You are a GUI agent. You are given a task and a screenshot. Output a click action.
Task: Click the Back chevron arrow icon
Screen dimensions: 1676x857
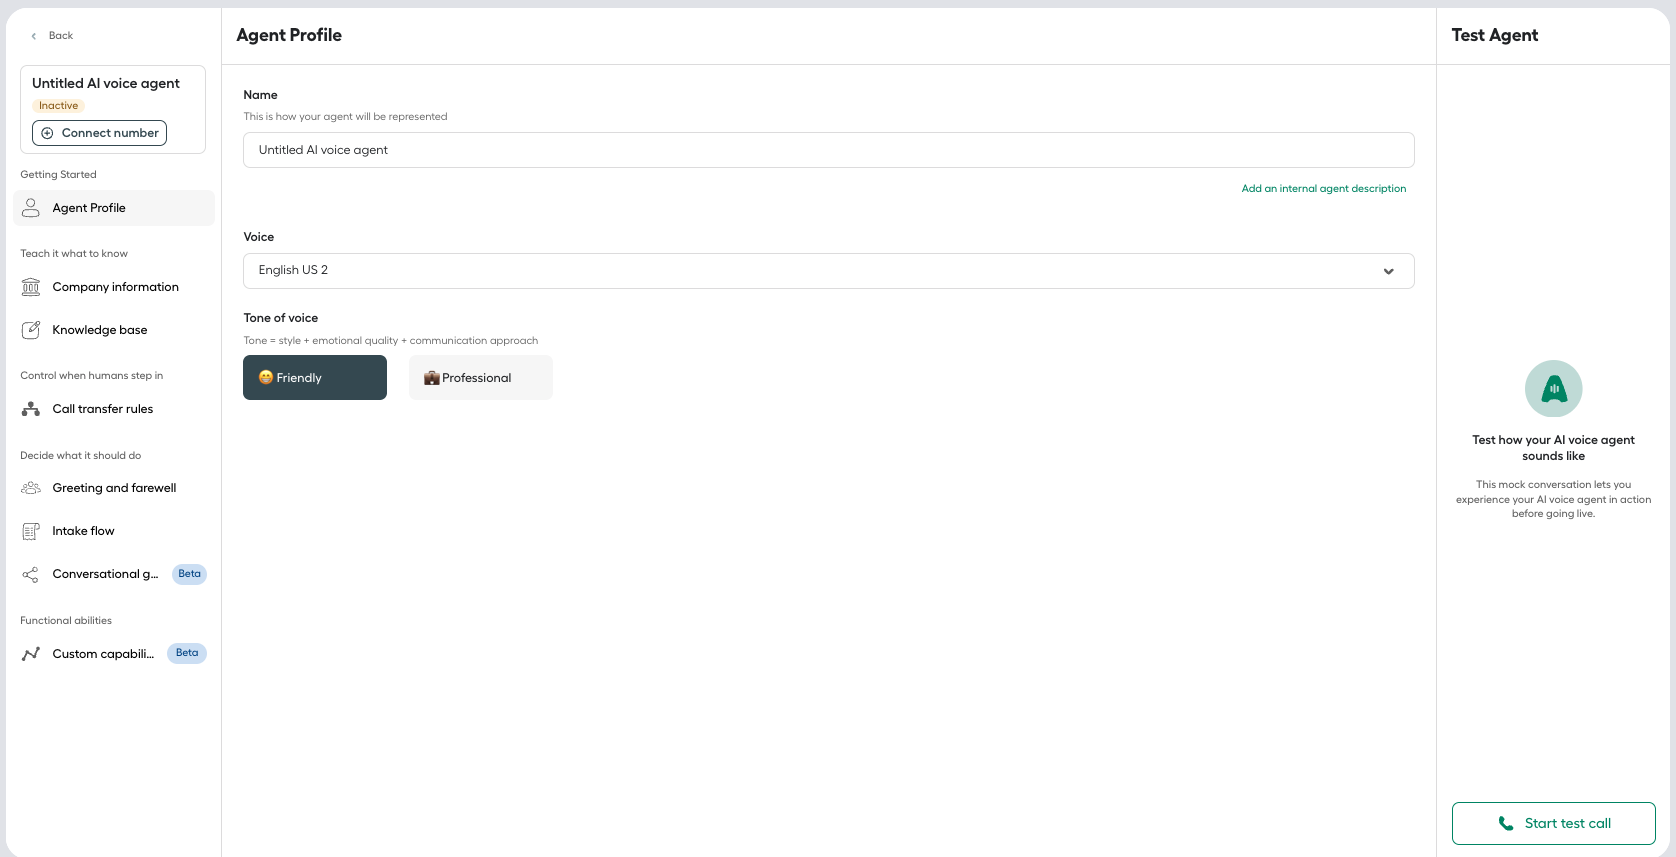point(34,36)
